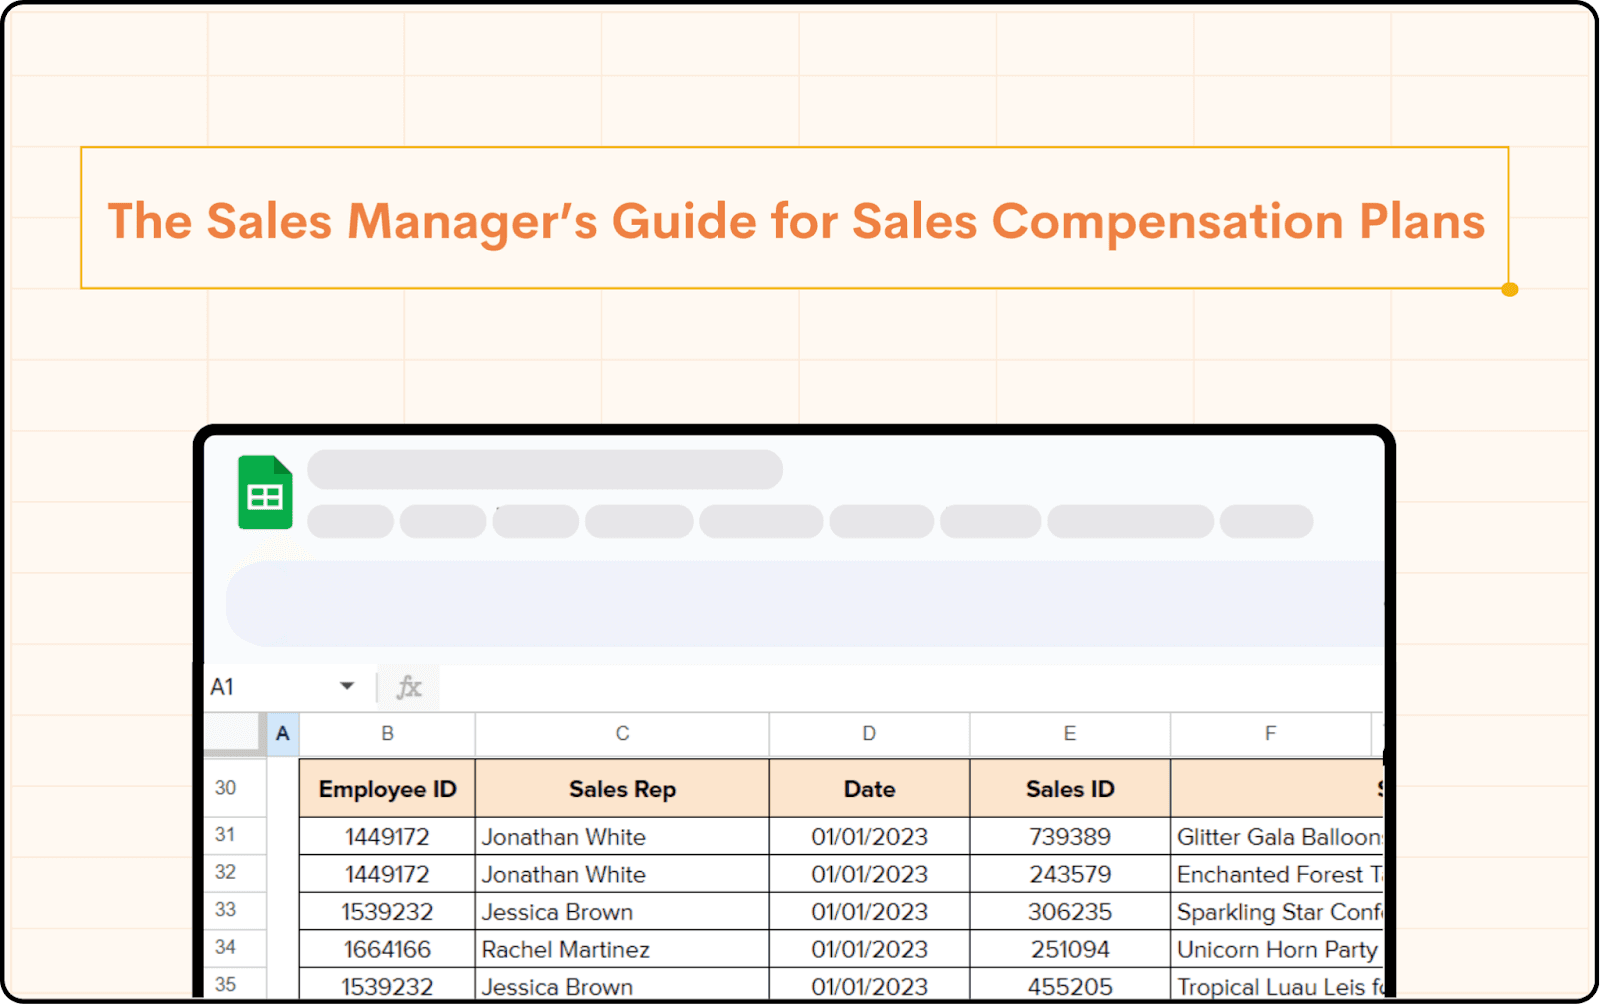Image resolution: width=1600 pixels, height=1004 pixels.
Task: Click the Sparkling Star cell
Action: coord(1277,911)
